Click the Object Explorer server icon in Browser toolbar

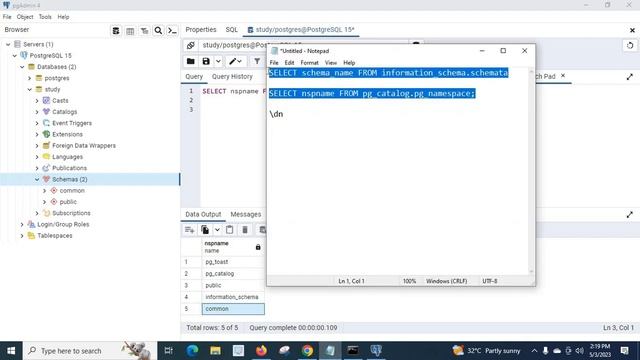click(x=116, y=31)
